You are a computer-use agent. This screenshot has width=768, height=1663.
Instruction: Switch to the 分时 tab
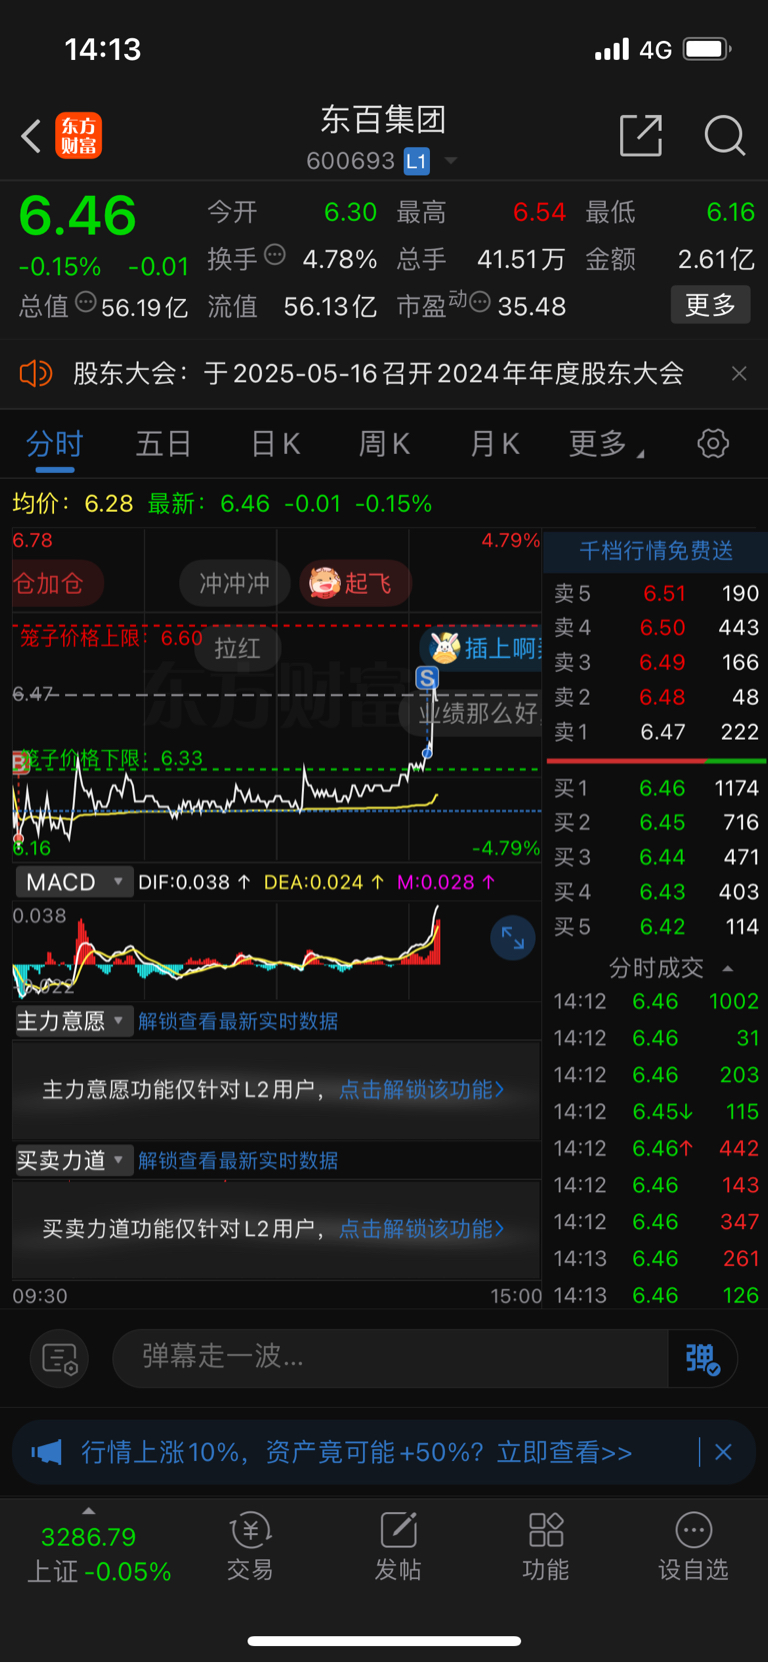click(x=54, y=444)
